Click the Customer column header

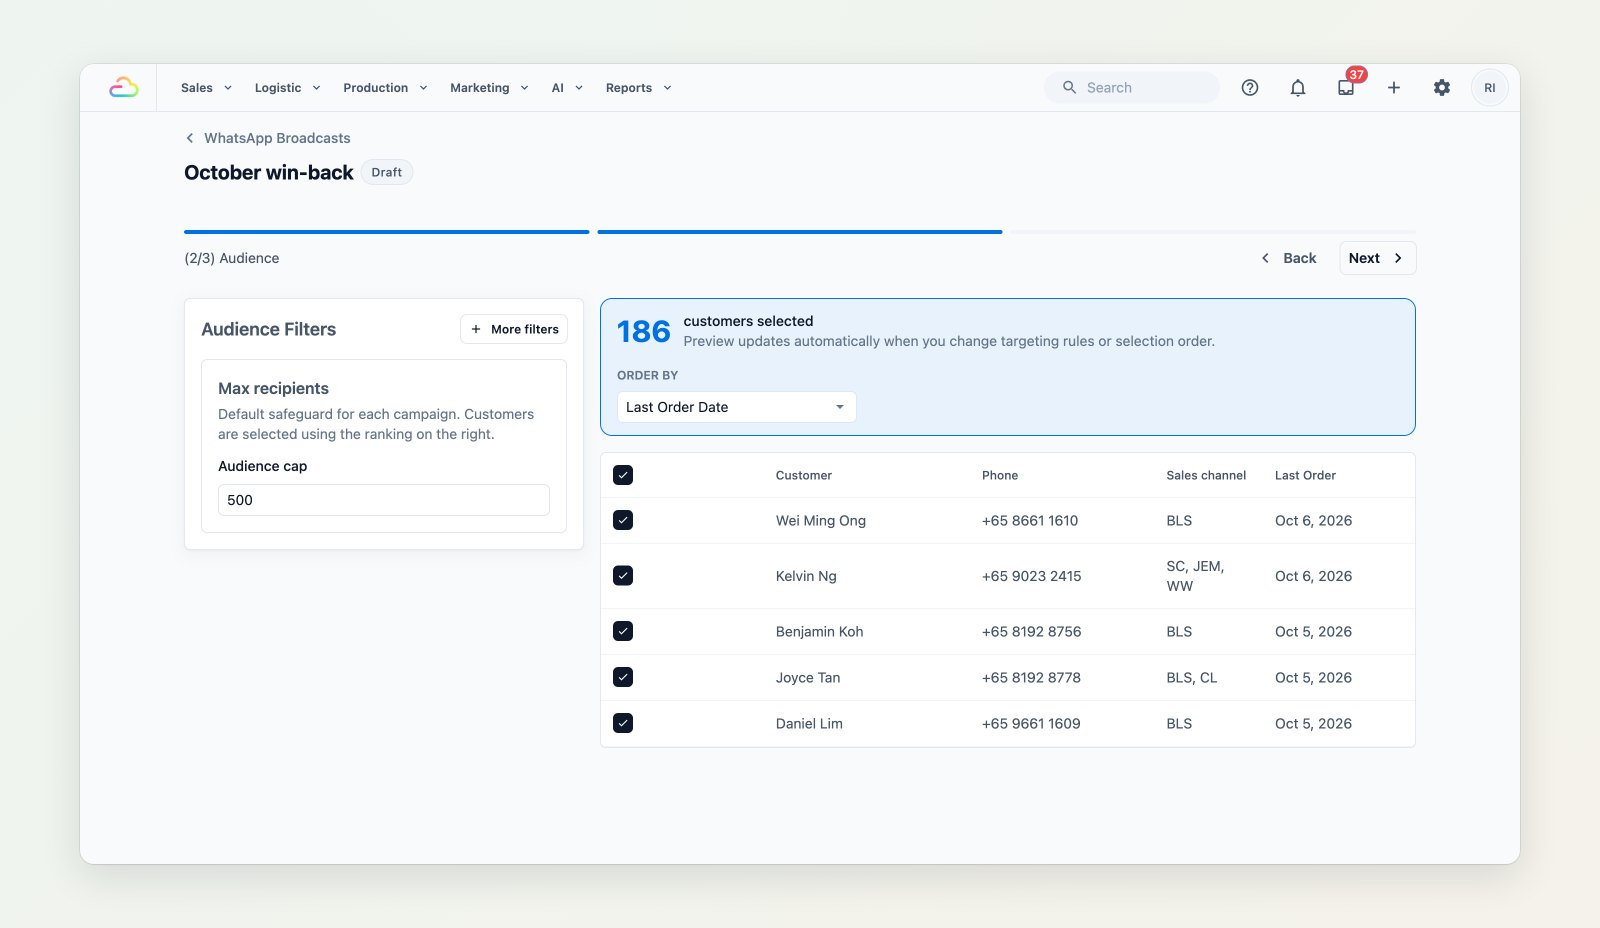pos(804,475)
